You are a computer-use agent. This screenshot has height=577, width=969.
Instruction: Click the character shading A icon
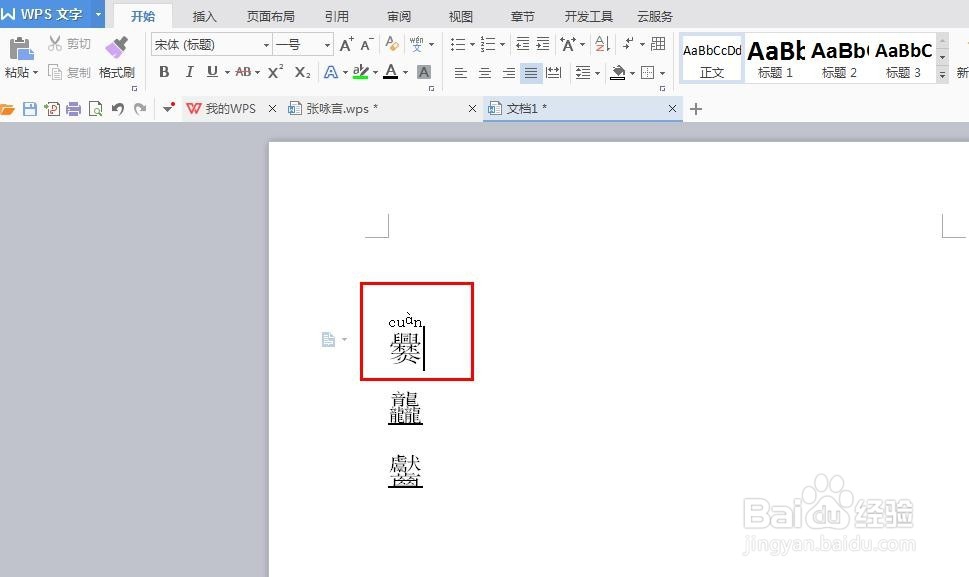424,72
